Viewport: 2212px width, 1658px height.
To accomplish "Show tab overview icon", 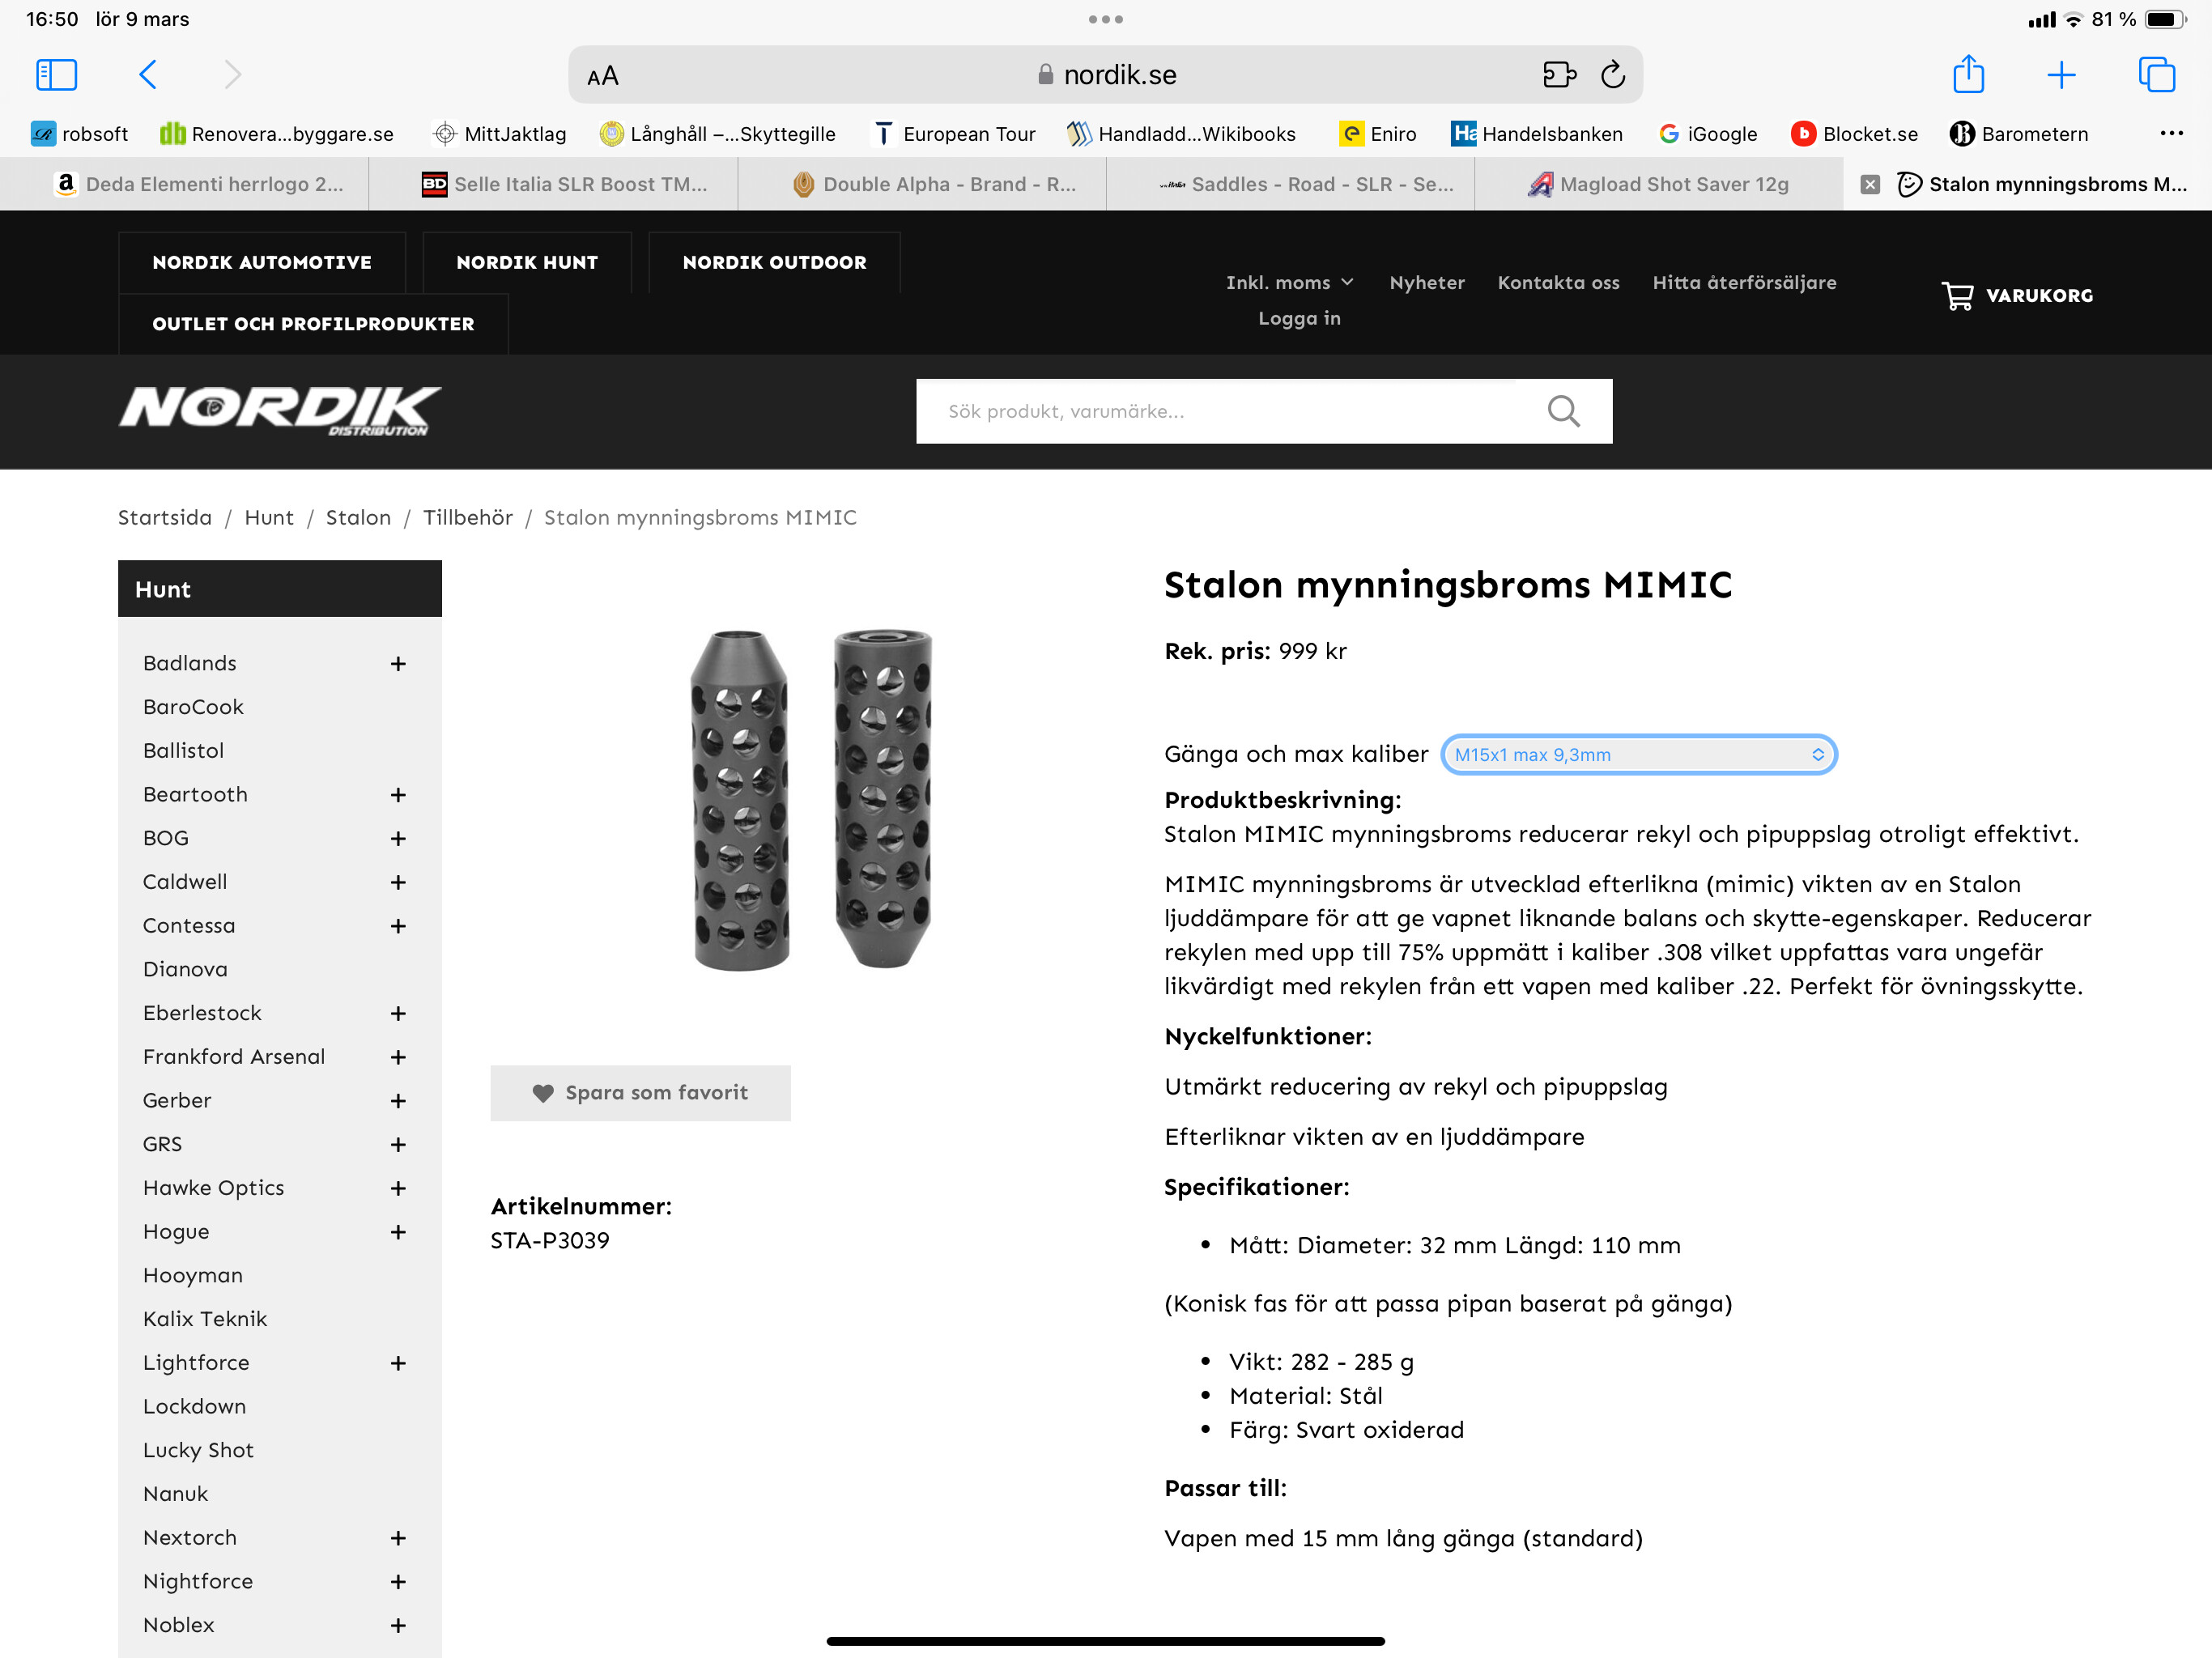I will click(x=2156, y=75).
